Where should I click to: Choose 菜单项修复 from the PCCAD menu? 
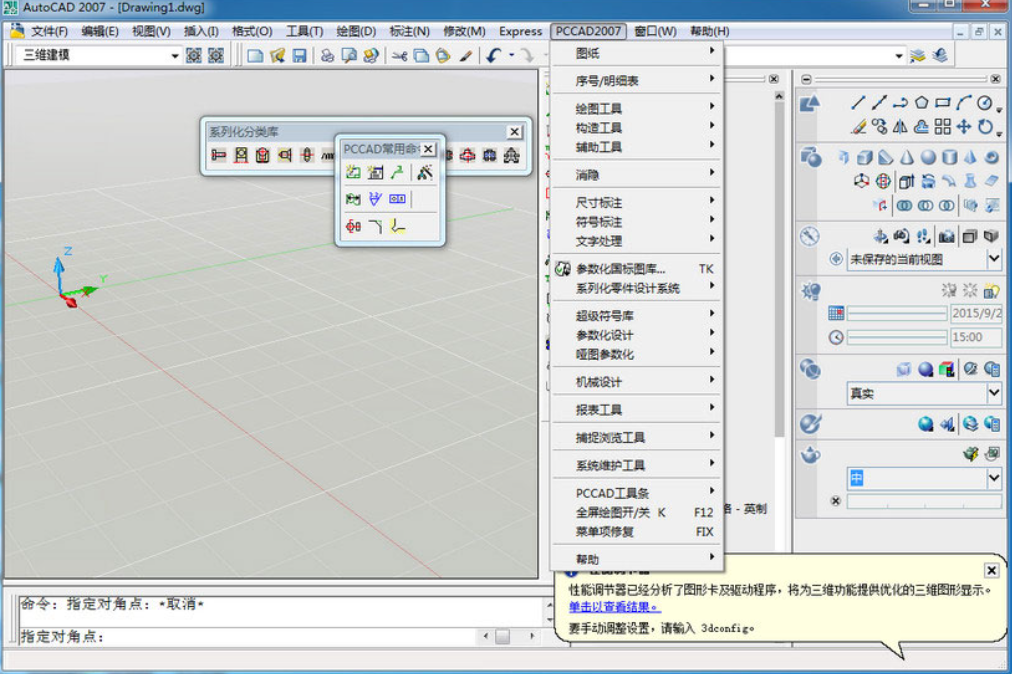click(637, 532)
